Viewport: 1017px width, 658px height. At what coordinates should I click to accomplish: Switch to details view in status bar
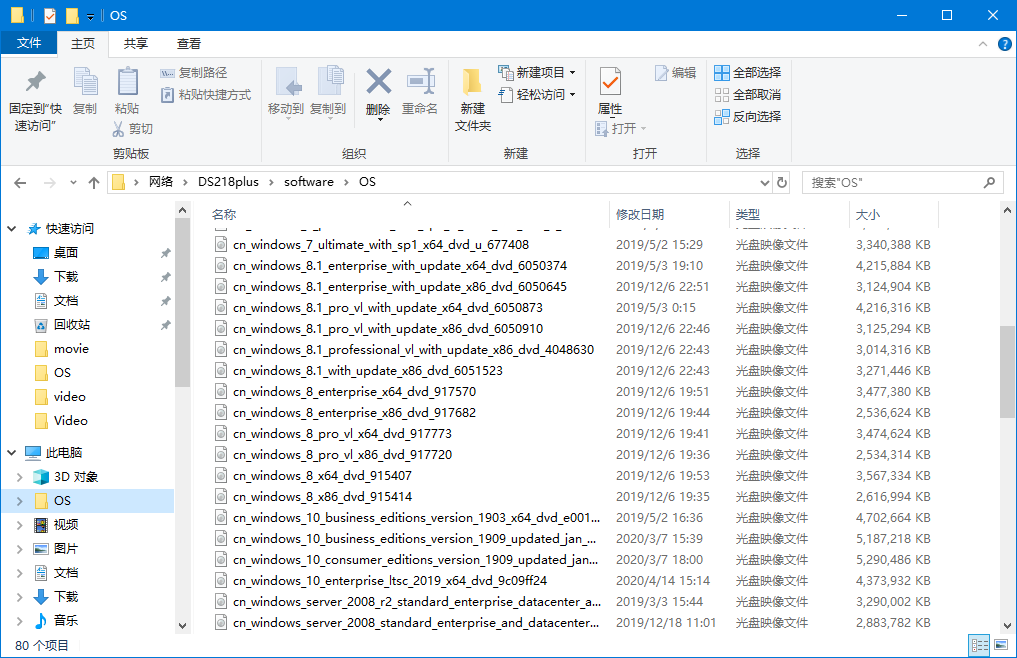979,645
